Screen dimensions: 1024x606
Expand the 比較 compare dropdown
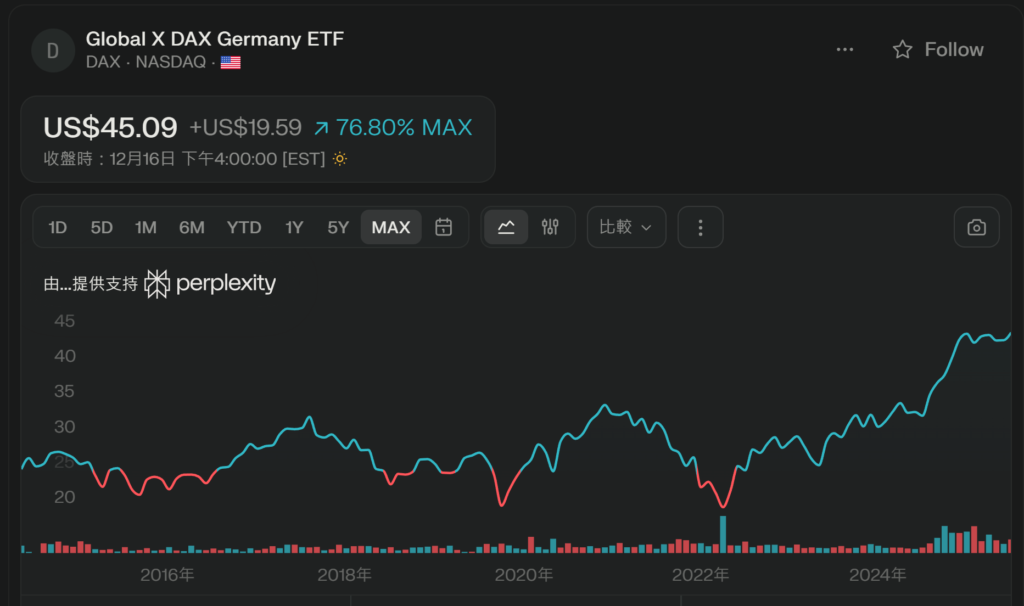(626, 228)
